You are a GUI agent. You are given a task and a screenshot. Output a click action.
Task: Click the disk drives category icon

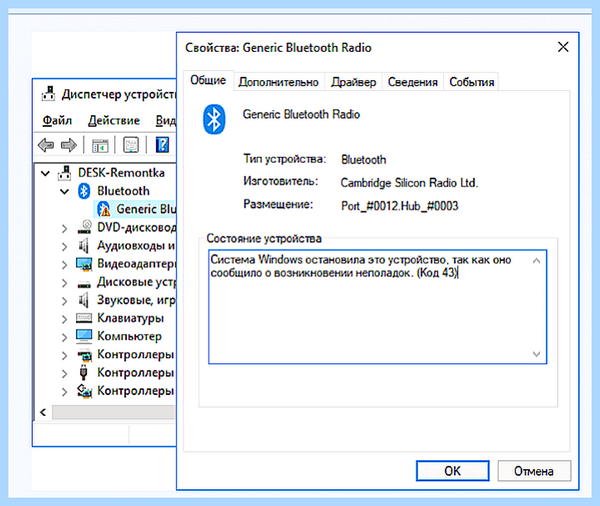[x=84, y=284]
